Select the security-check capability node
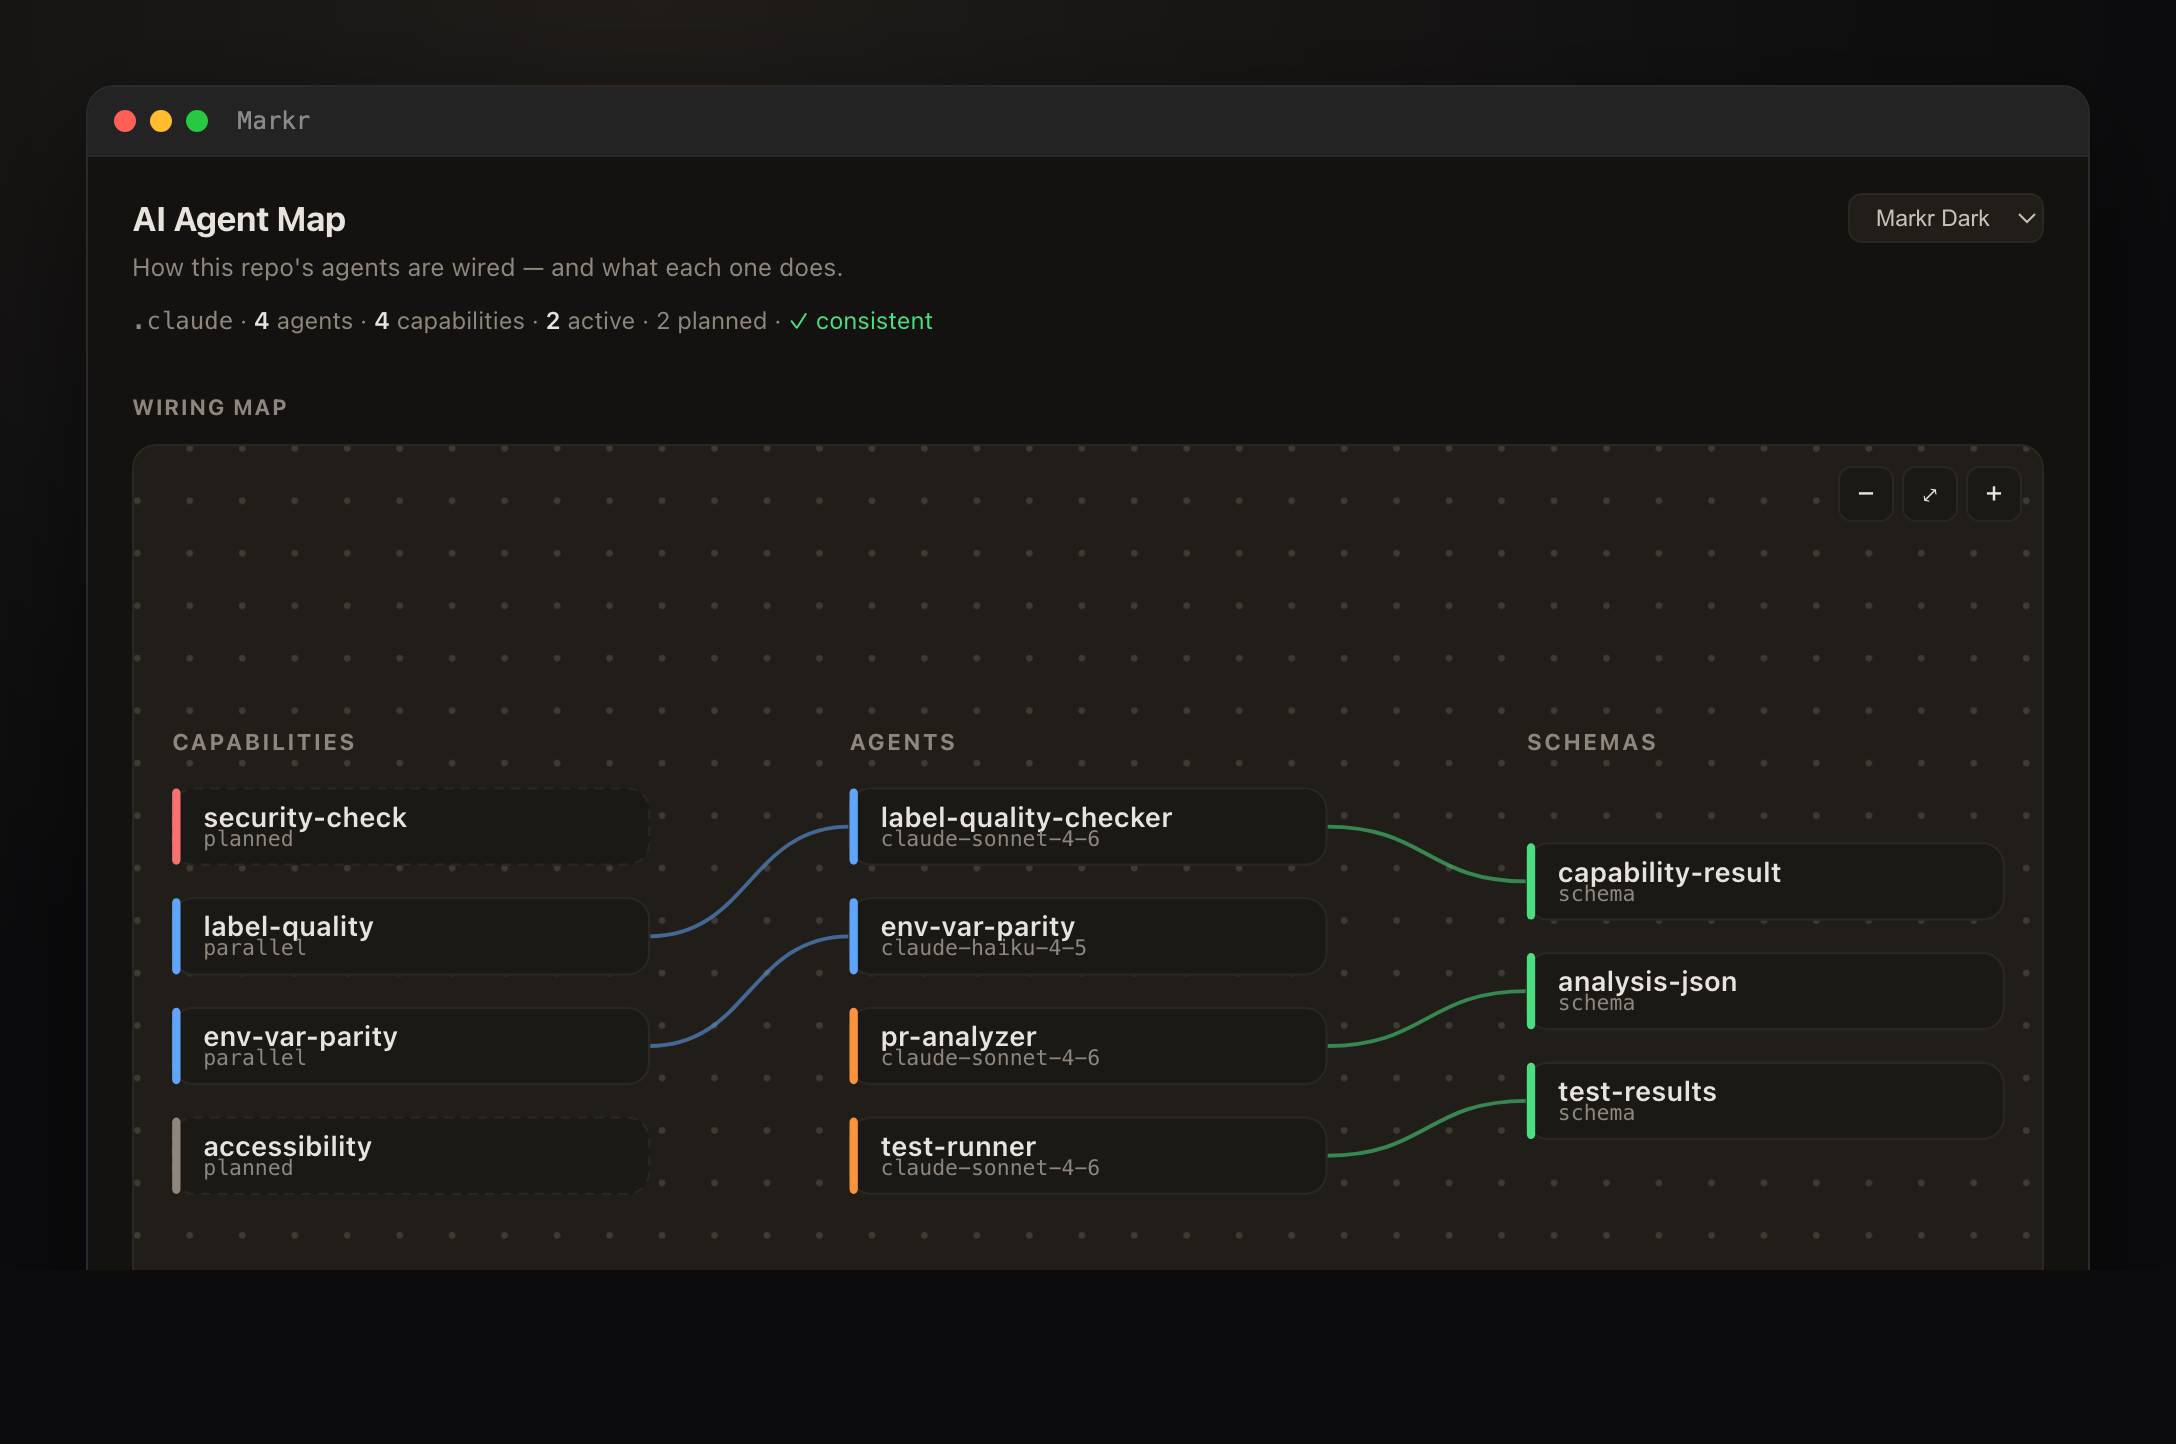 pyautogui.click(x=411, y=827)
